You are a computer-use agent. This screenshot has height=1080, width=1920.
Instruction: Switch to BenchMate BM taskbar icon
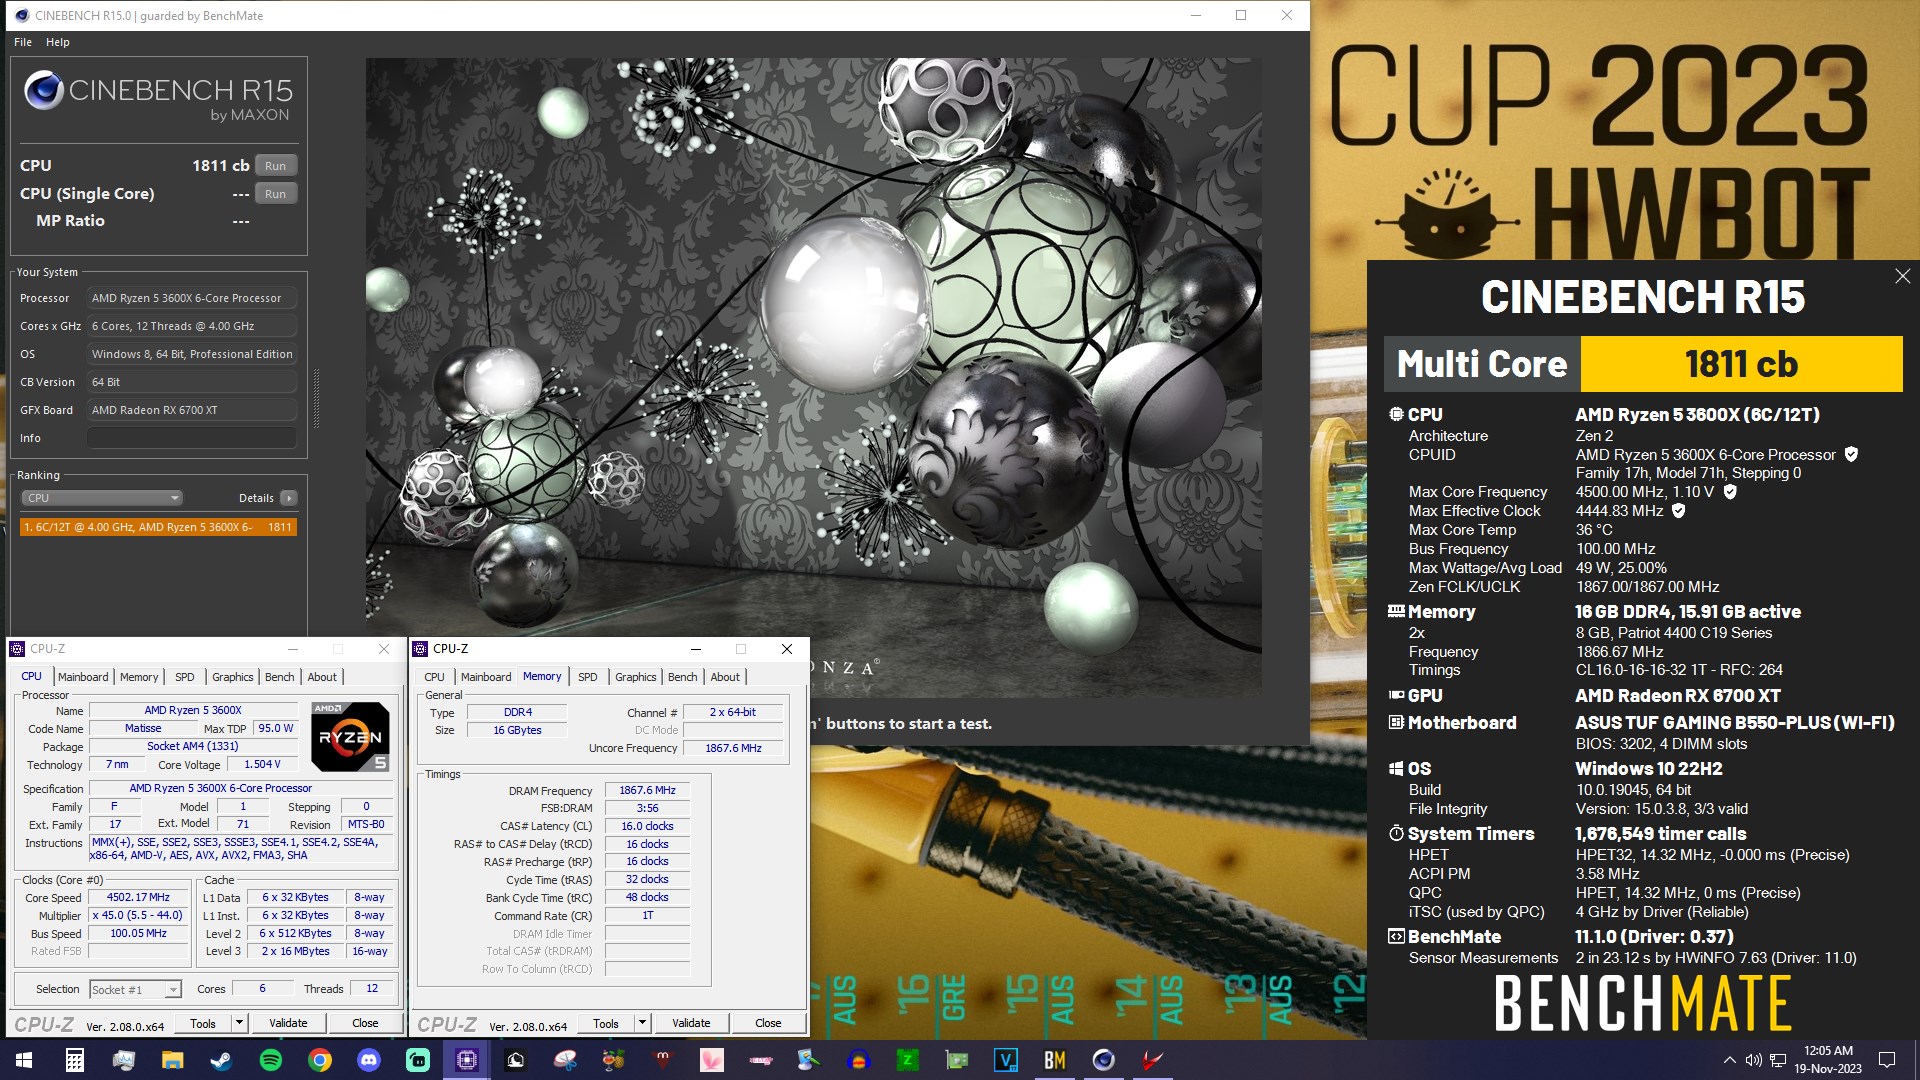coord(1054,1060)
